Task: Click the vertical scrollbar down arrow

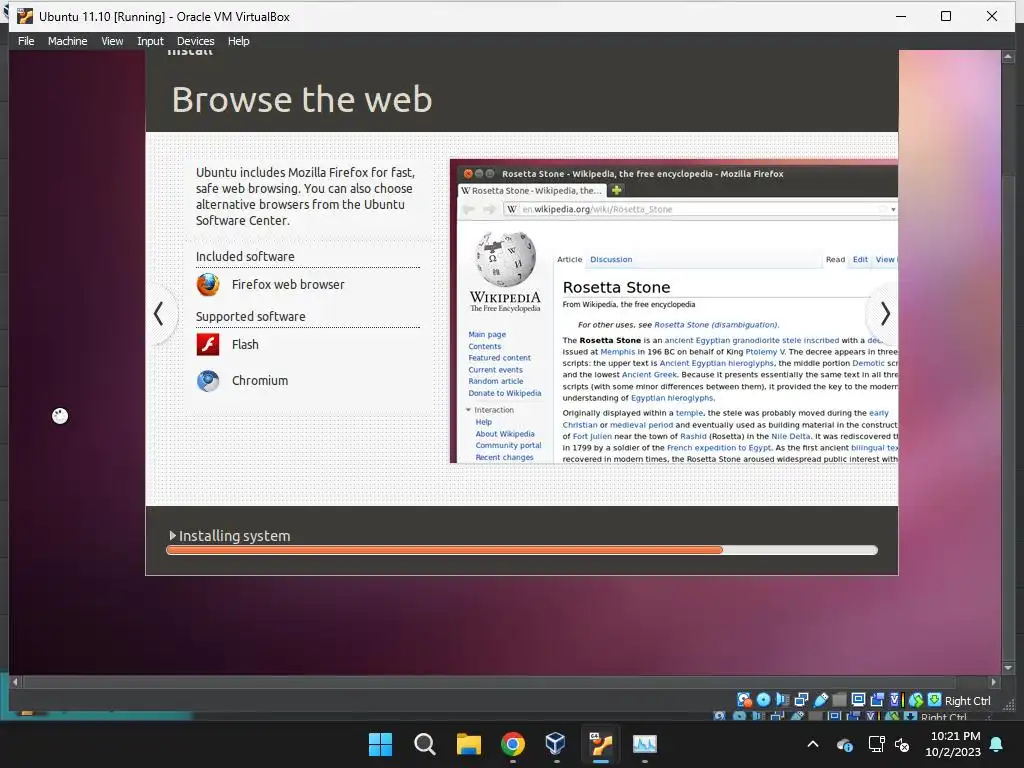Action: click(1008, 668)
